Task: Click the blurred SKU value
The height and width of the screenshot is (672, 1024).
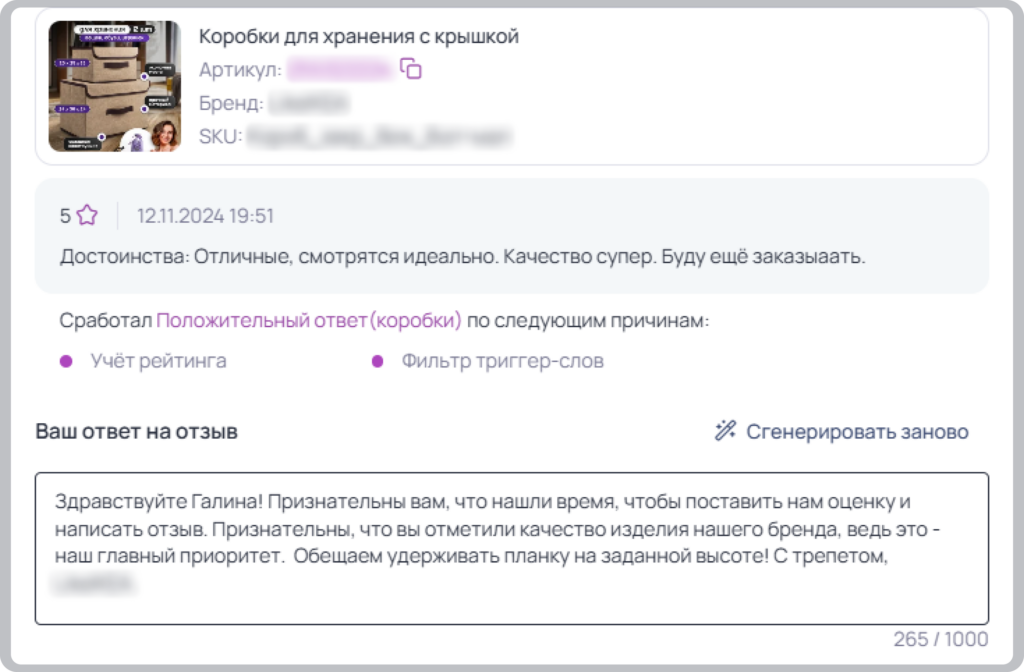Action: tap(379, 136)
